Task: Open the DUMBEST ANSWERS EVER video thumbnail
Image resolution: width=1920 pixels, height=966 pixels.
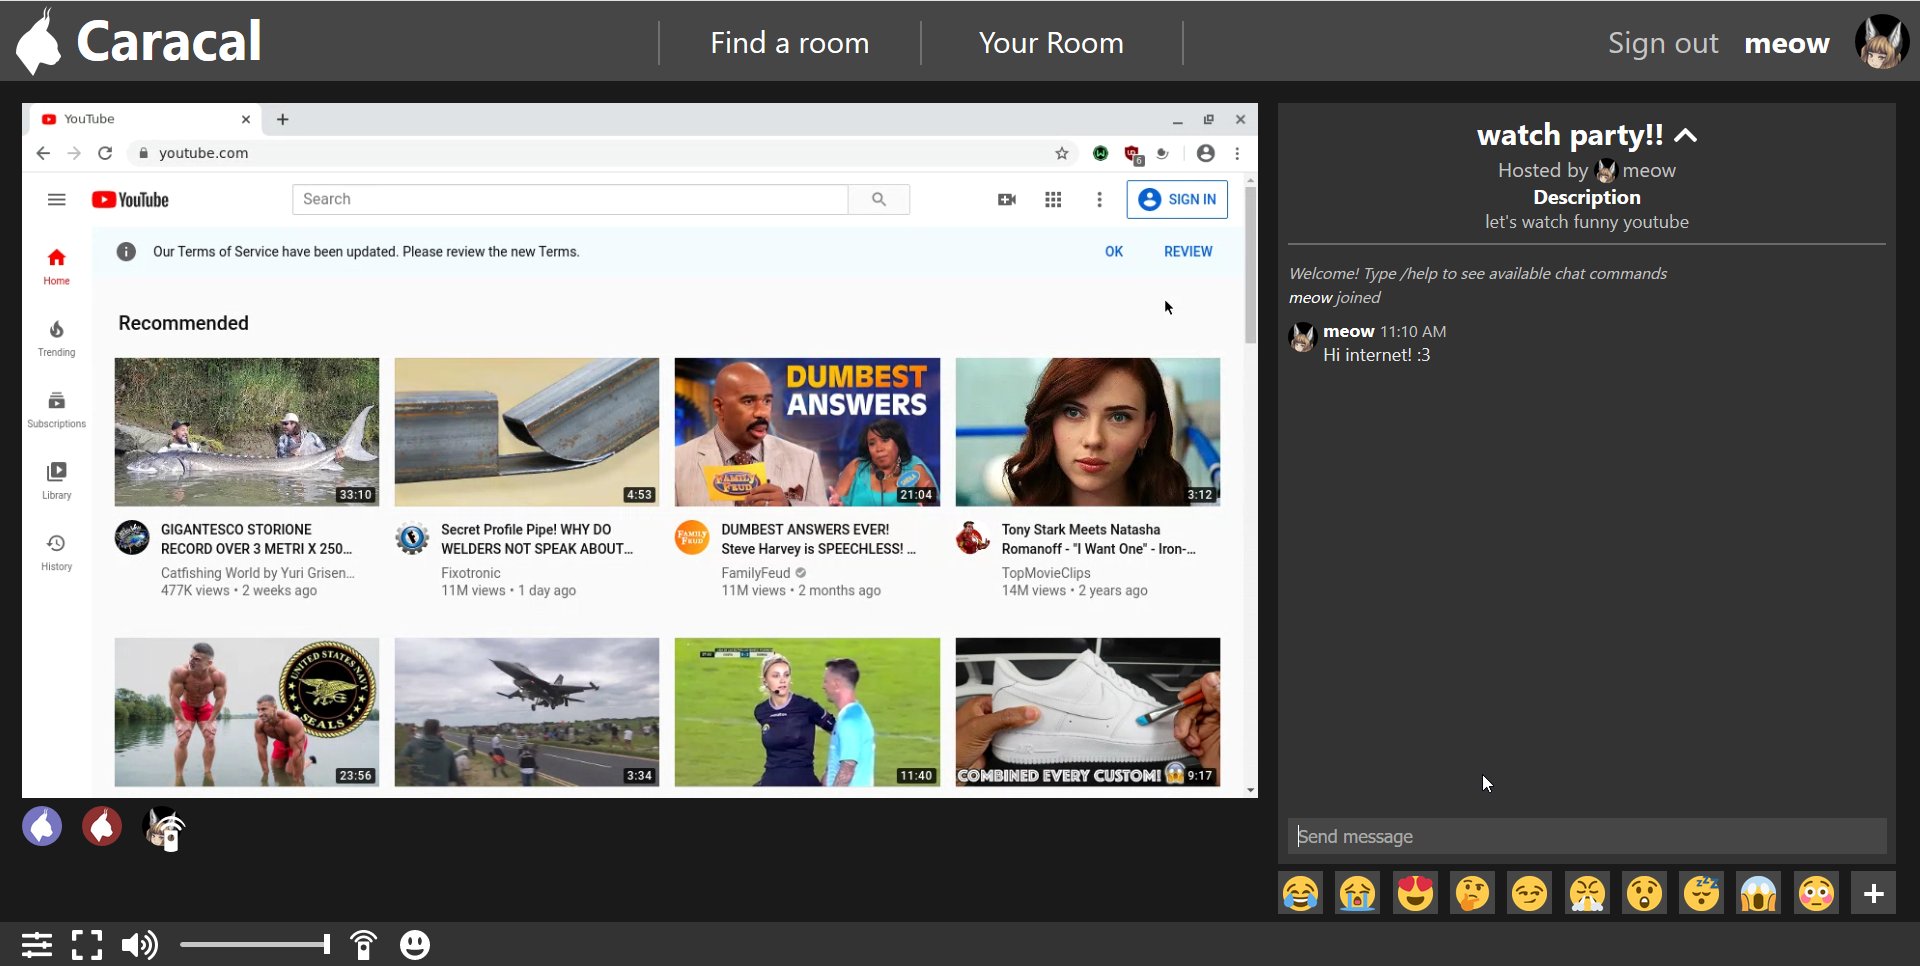Action: [x=807, y=431]
